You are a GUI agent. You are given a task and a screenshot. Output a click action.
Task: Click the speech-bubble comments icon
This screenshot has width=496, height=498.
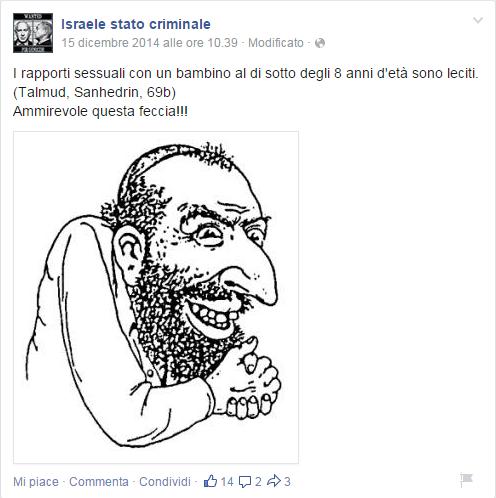[x=245, y=482]
